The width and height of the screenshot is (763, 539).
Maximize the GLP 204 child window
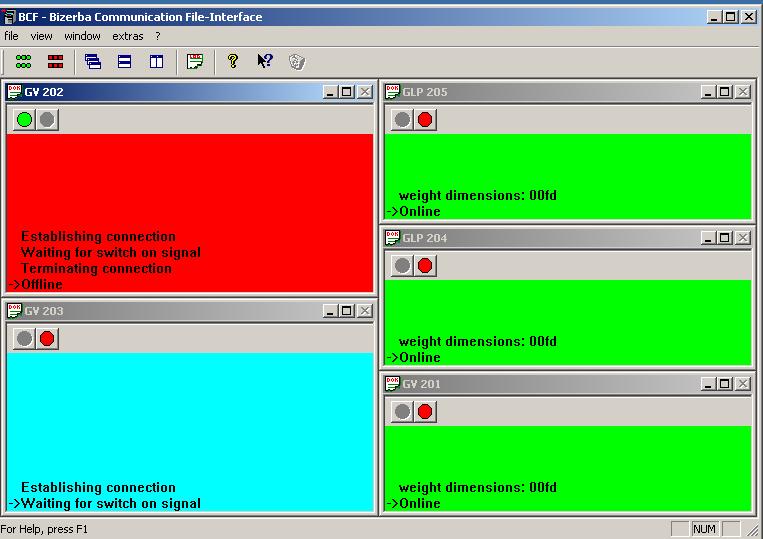[x=725, y=237]
